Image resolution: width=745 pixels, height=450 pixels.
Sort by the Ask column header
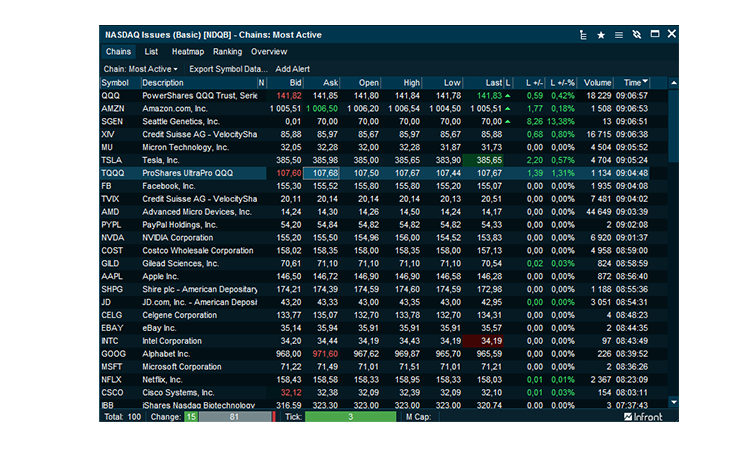pos(322,83)
